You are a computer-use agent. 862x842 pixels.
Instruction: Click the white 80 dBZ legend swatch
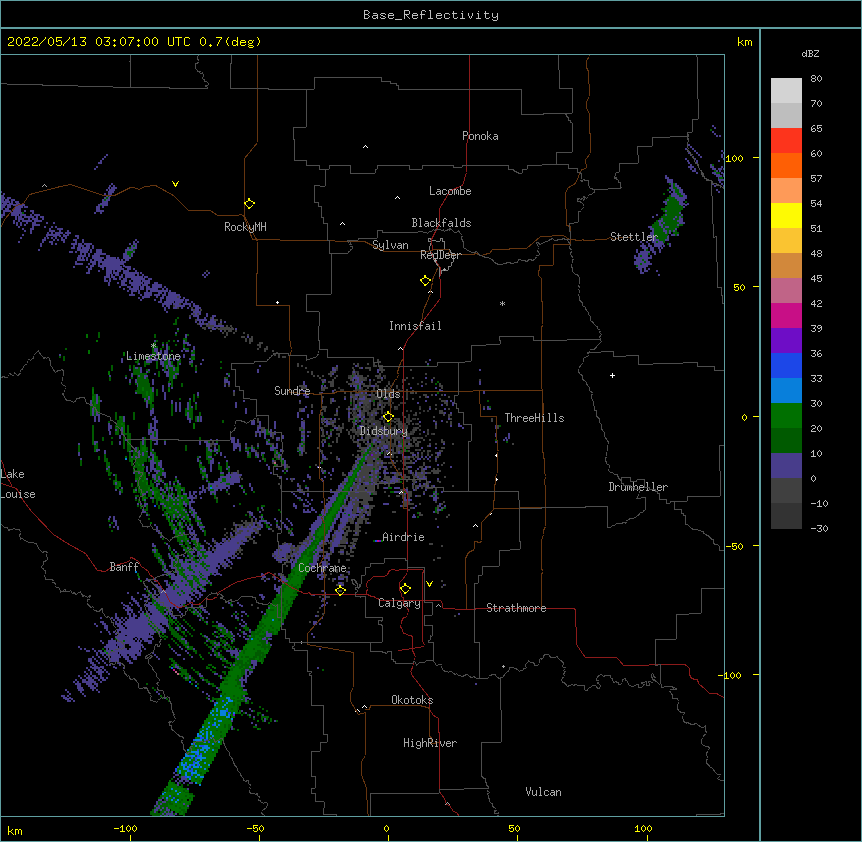click(786, 91)
